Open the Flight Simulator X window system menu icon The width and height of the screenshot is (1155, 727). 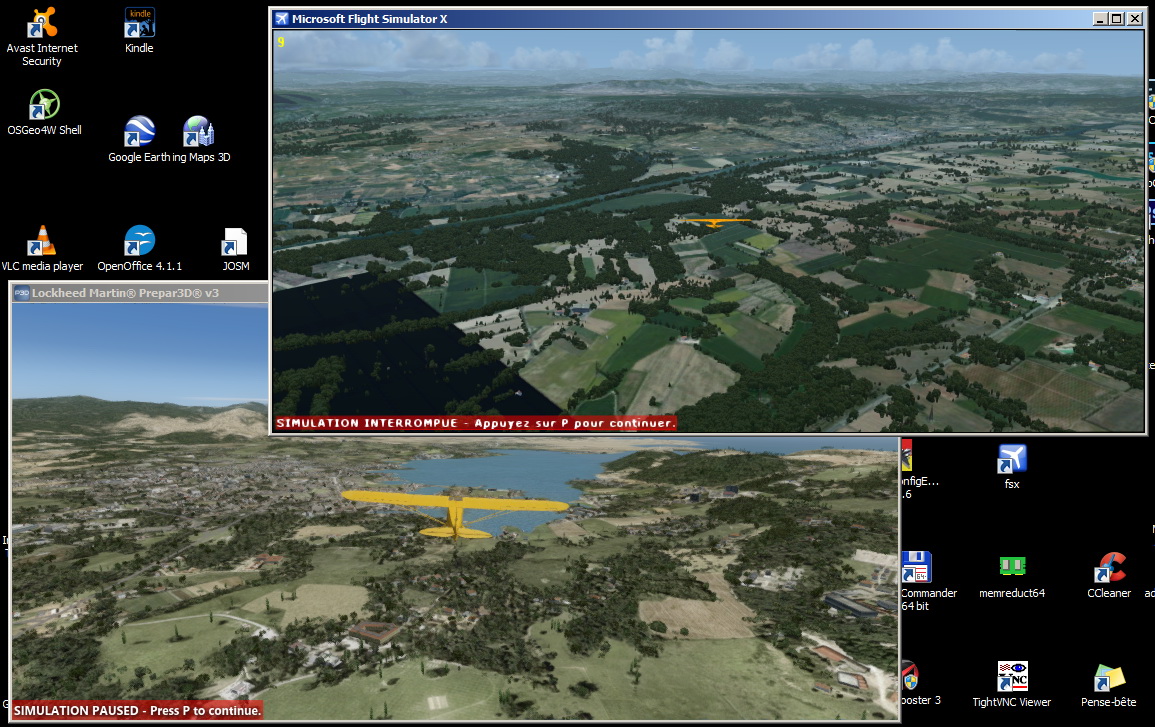281,19
